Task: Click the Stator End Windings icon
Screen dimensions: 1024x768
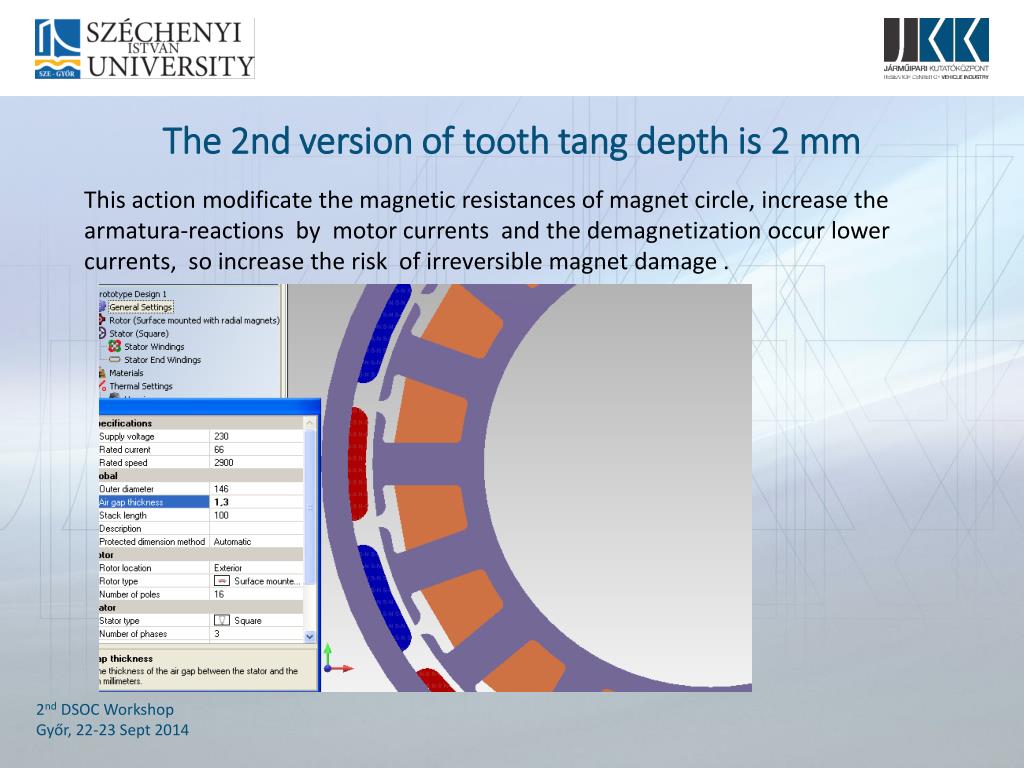Action: [115, 360]
